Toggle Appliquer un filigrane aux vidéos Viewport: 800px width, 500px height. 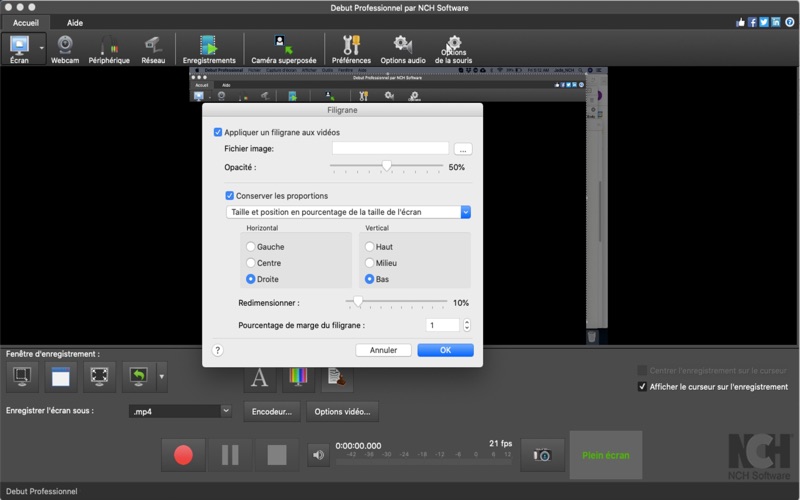218,132
